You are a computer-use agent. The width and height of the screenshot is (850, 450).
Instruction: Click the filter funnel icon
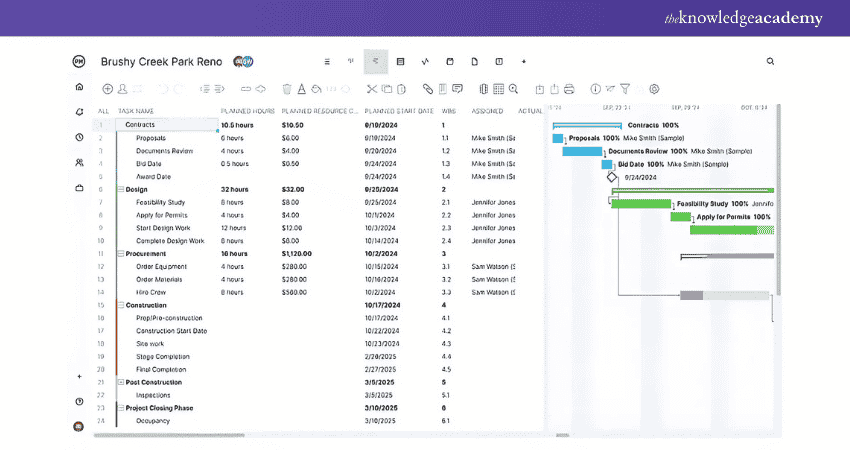625,89
